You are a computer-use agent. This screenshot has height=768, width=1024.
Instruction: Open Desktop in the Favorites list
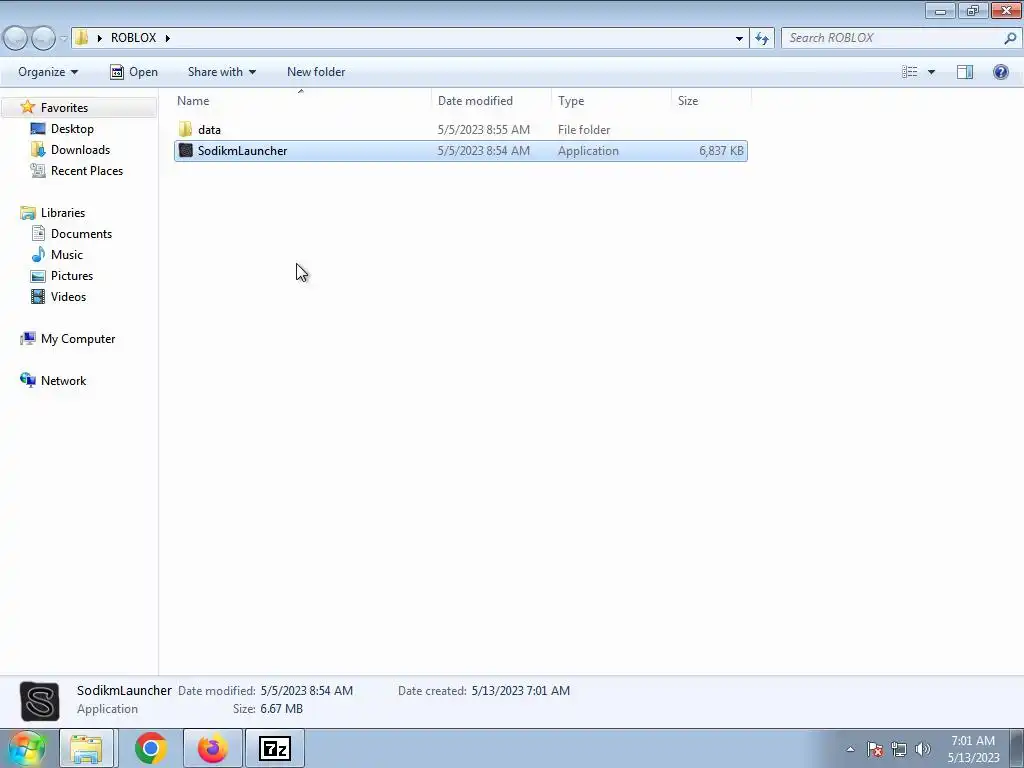[x=72, y=129]
